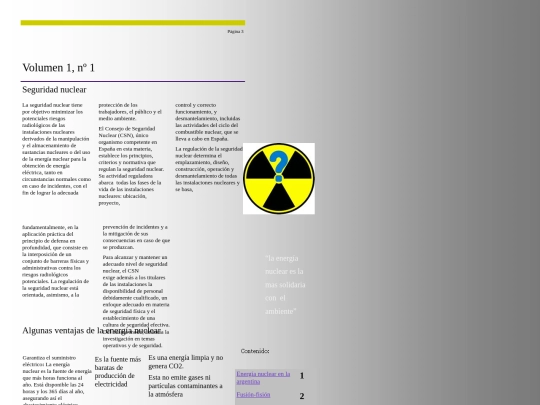Click the 'Página 3' page label
540x405 pixels.
(x=236, y=31)
